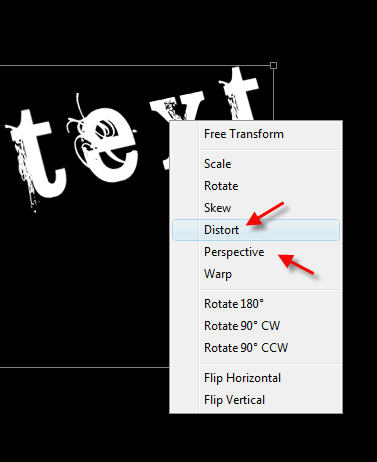Select Flip Horizontal
377x462 pixels.
256,378
